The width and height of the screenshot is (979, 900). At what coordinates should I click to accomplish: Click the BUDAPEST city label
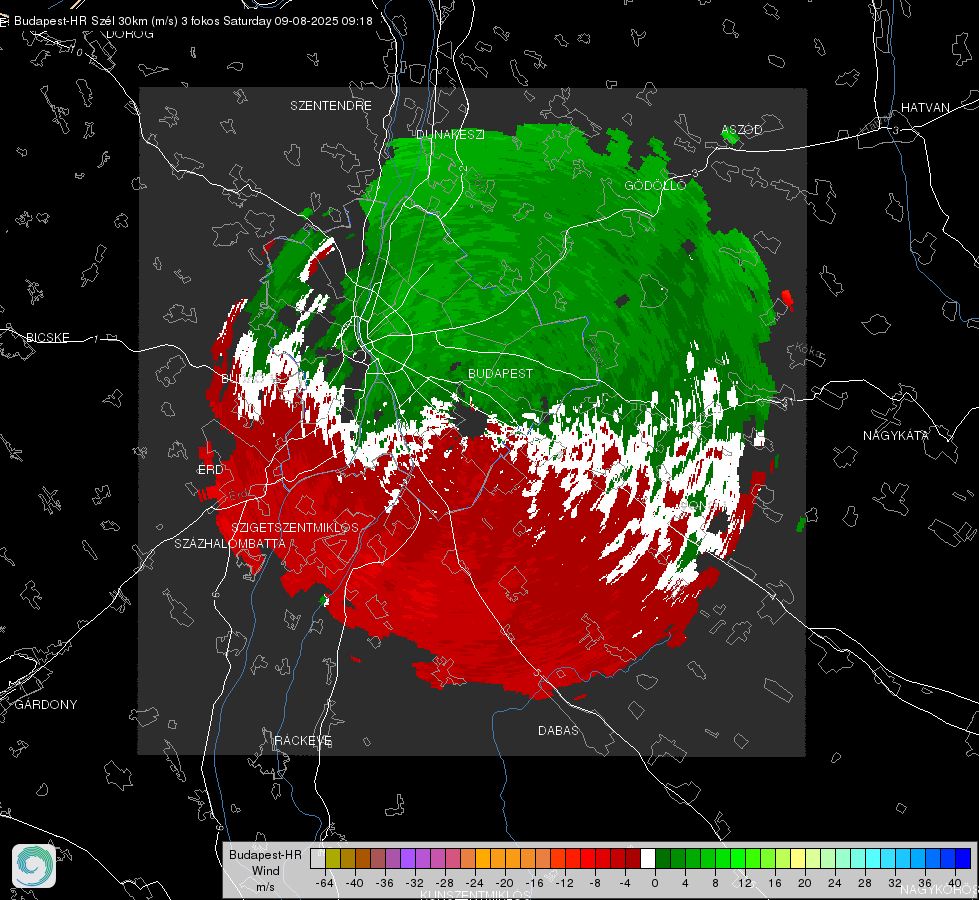click(500, 373)
